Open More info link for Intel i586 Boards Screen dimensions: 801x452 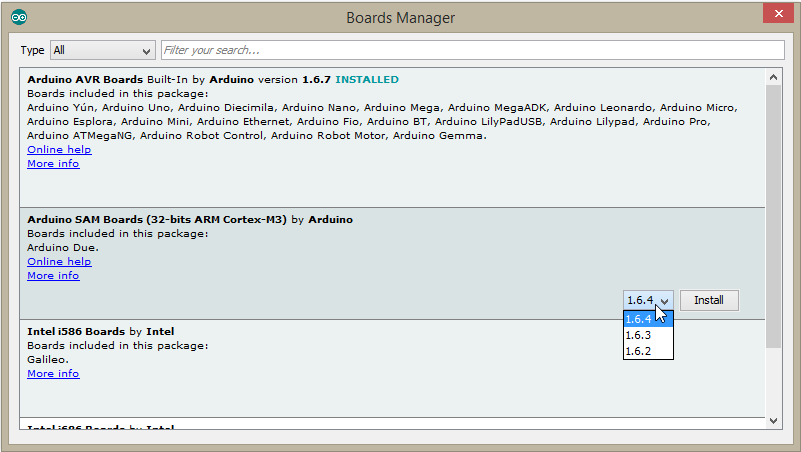click(x=53, y=373)
